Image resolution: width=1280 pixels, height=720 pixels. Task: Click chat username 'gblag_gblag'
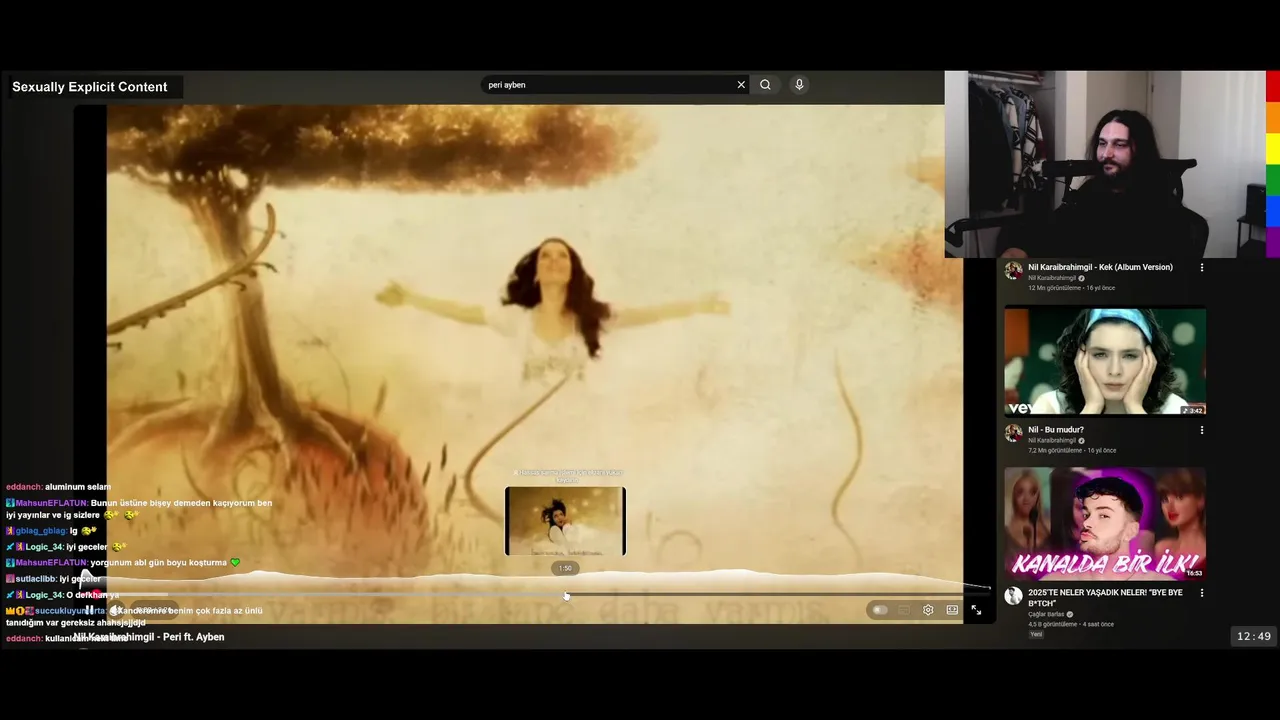(x=40, y=531)
